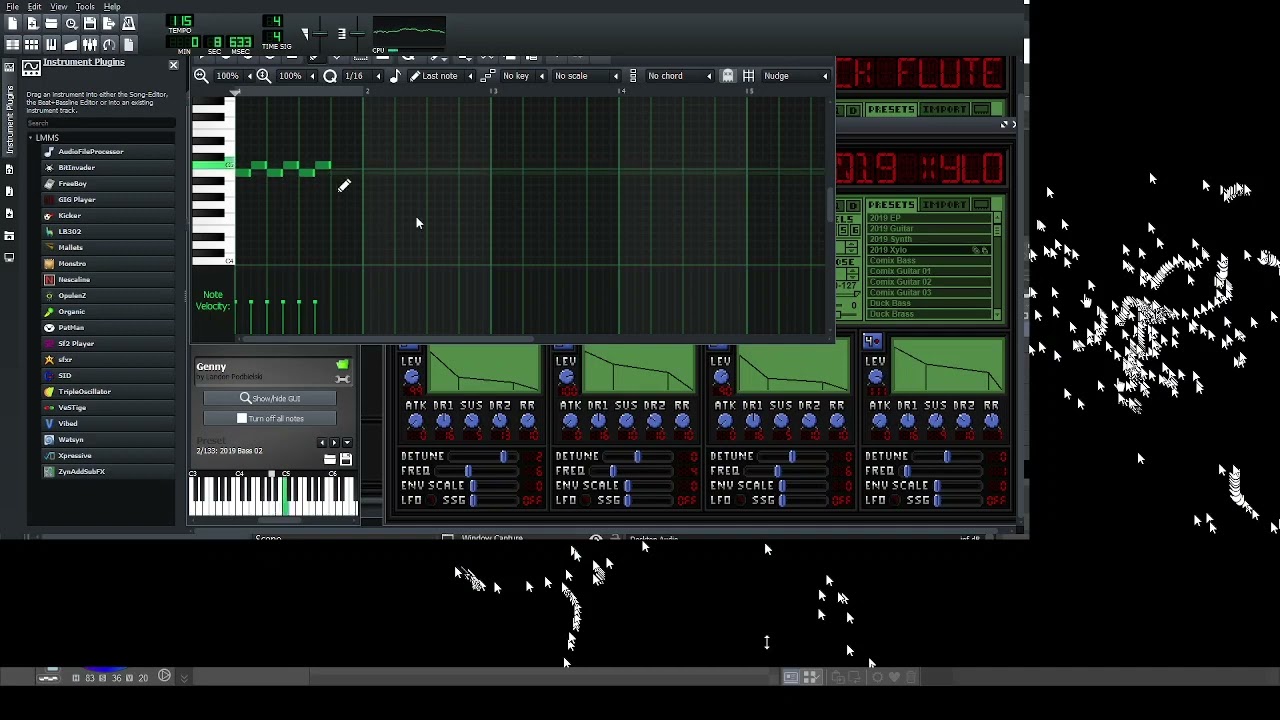Select previous Genny preset arrow
The image size is (1280, 720).
[x=322, y=443]
